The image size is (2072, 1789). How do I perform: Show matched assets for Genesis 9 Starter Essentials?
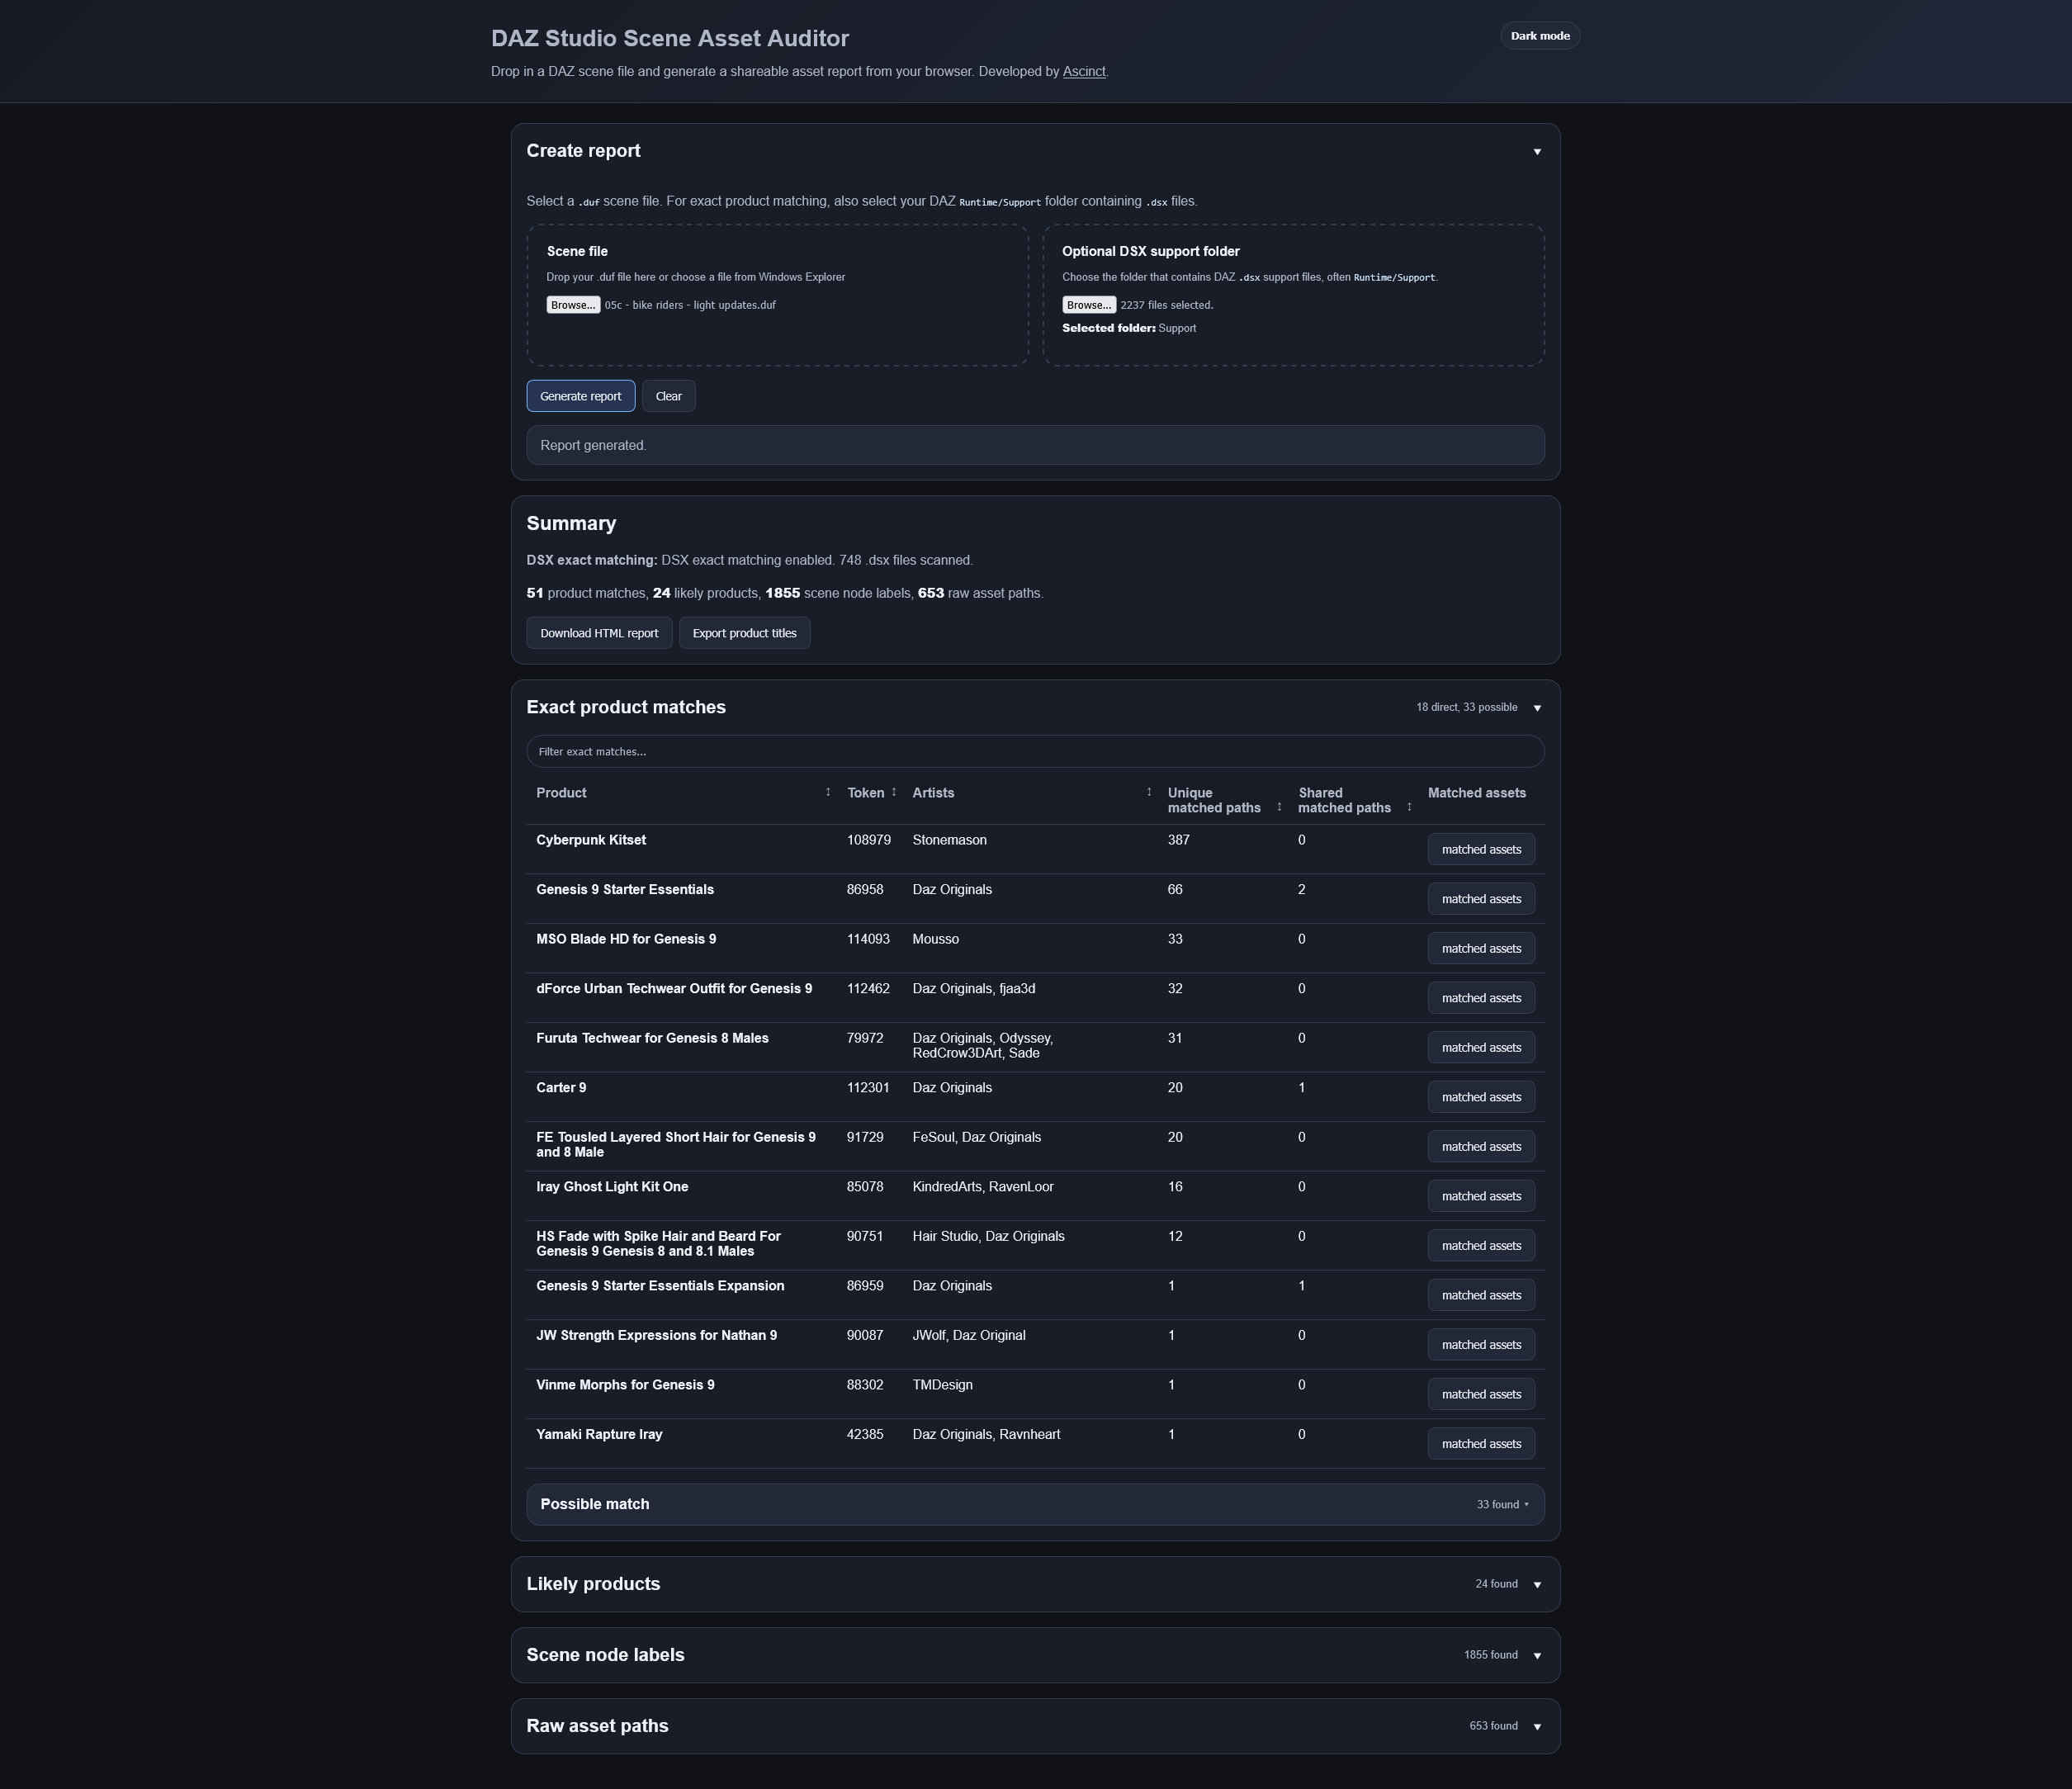click(x=1481, y=899)
